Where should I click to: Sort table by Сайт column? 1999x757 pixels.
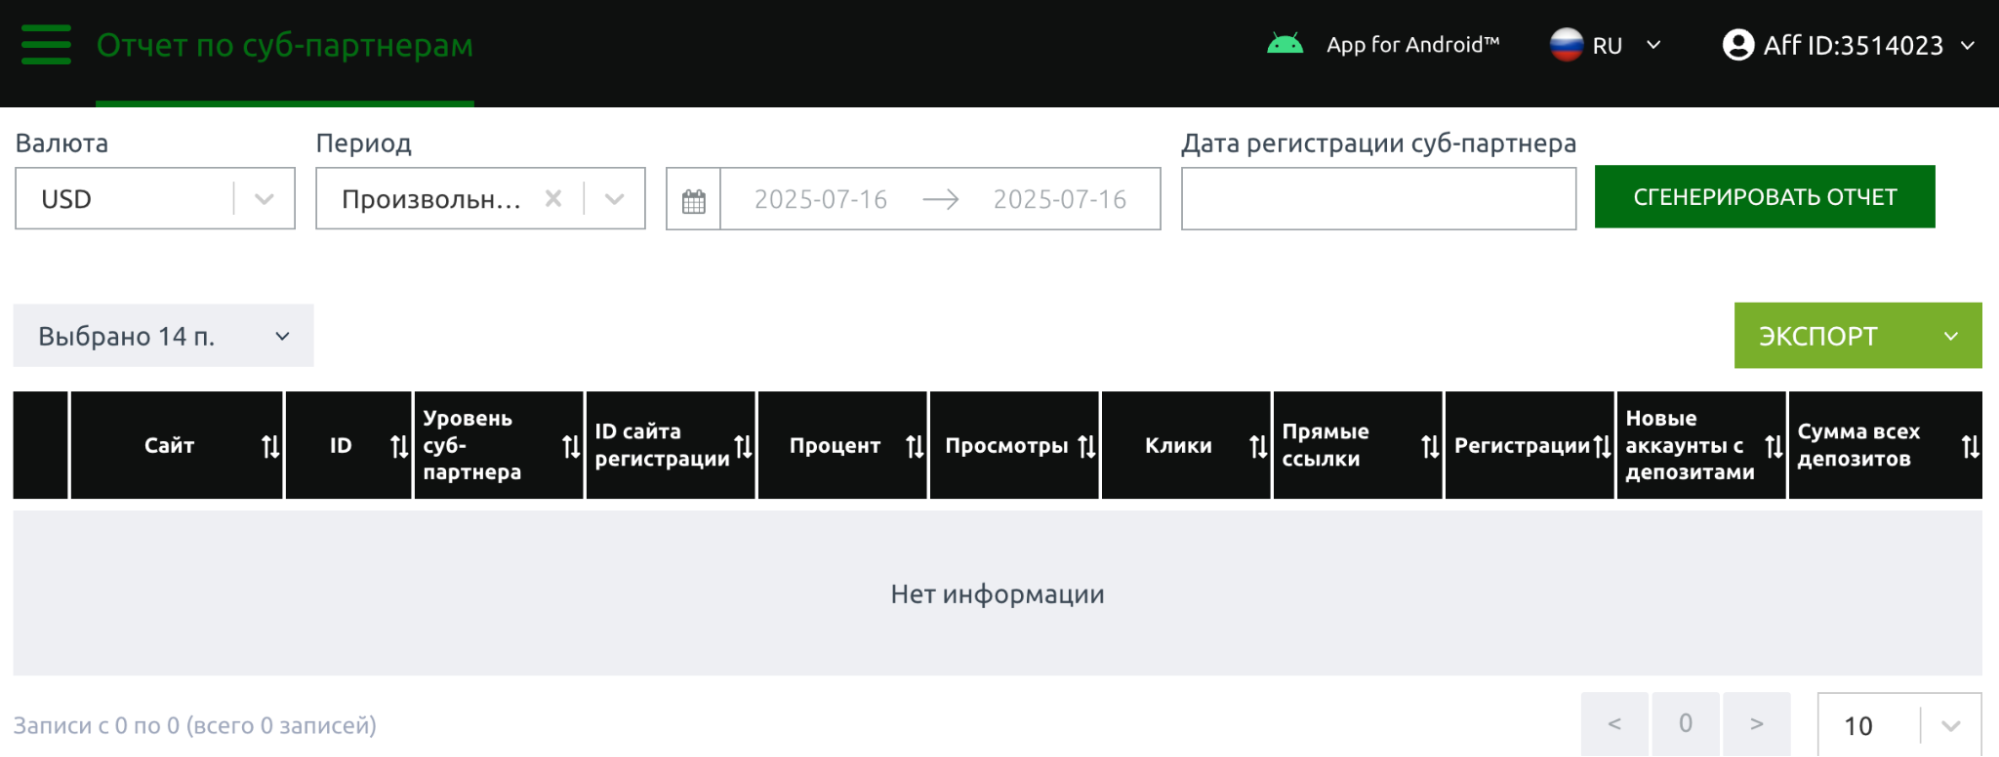pyautogui.click(x=270, y=446)
